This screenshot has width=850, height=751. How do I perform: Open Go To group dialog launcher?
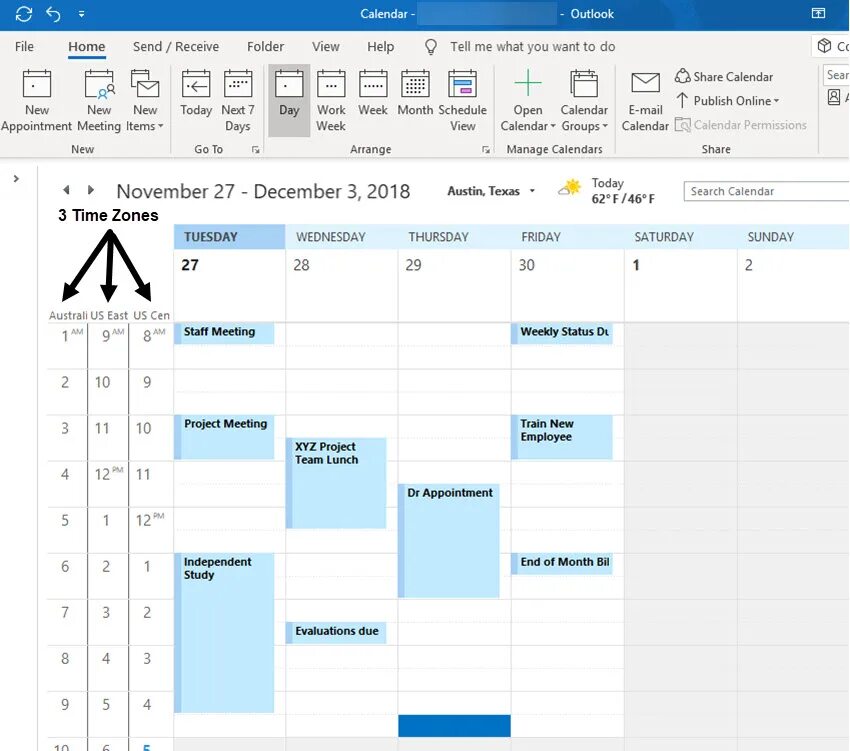256,150
